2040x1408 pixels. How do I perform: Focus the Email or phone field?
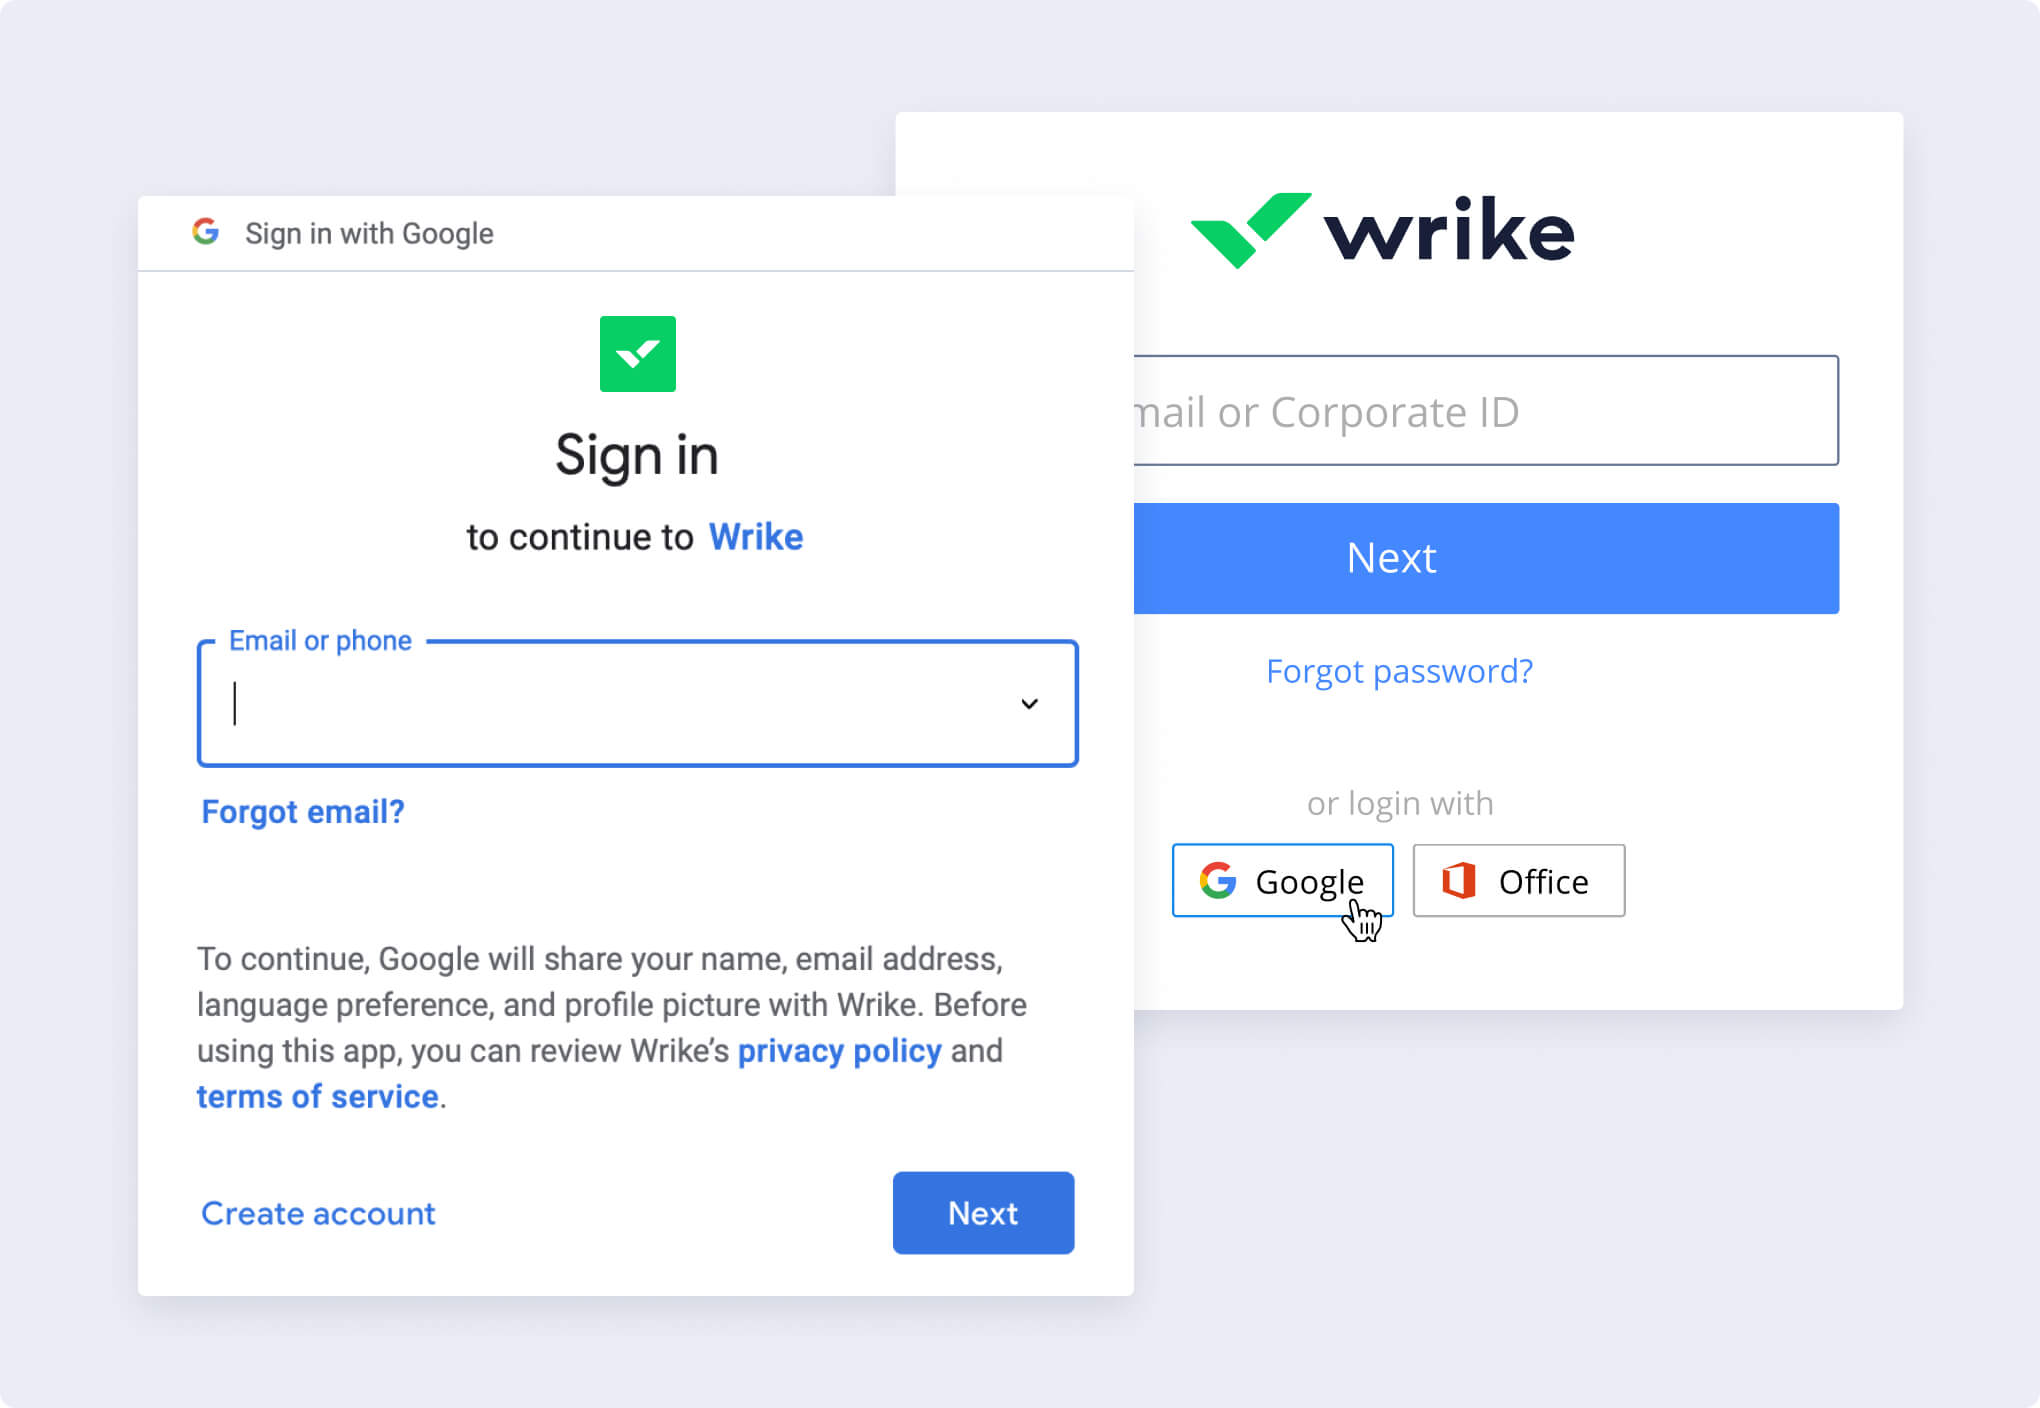(637, 704)
